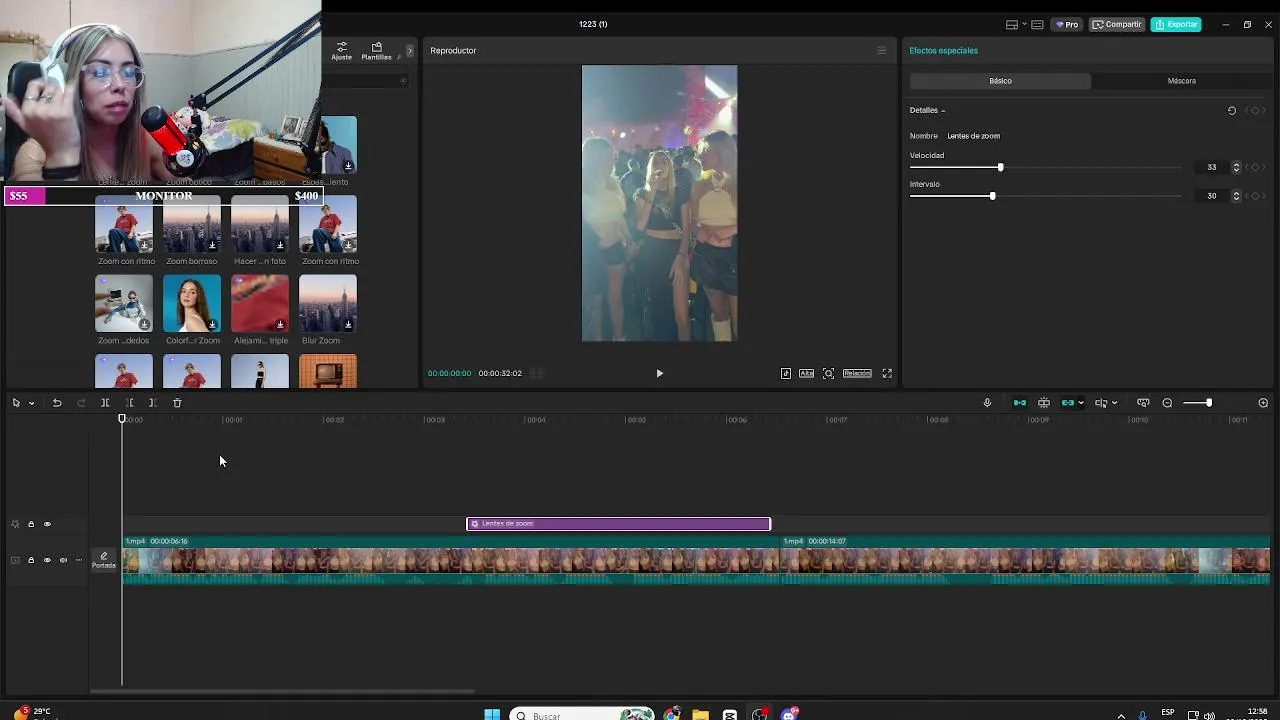1280x720 pixels.
Task: Mute the main video track audio
Action: [x=63, y=560]
